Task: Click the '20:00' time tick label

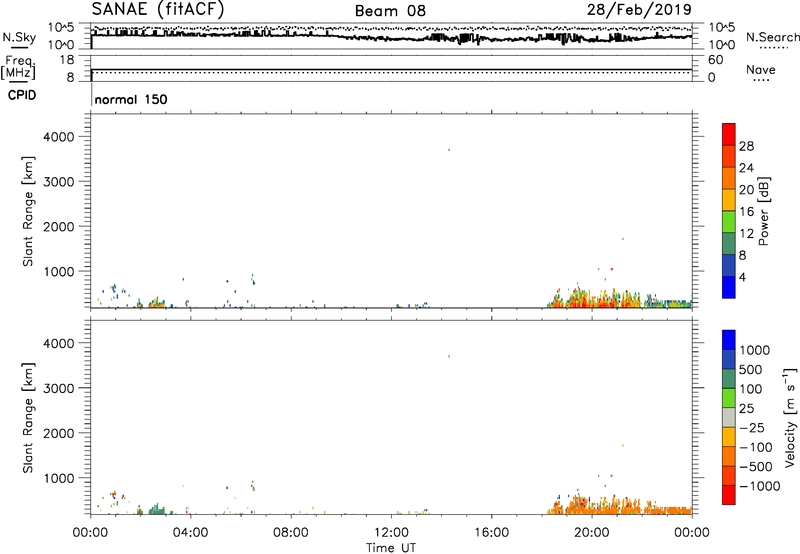Action: pos(591,533)
